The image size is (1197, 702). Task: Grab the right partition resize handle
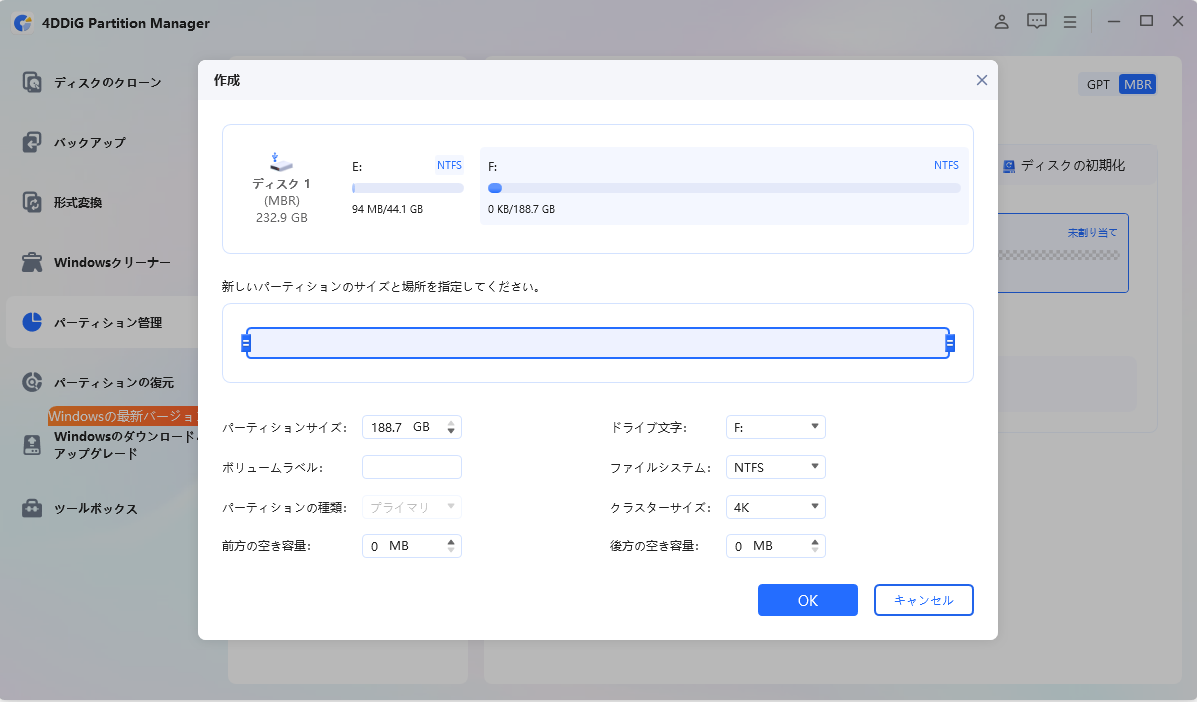(950, 343)
